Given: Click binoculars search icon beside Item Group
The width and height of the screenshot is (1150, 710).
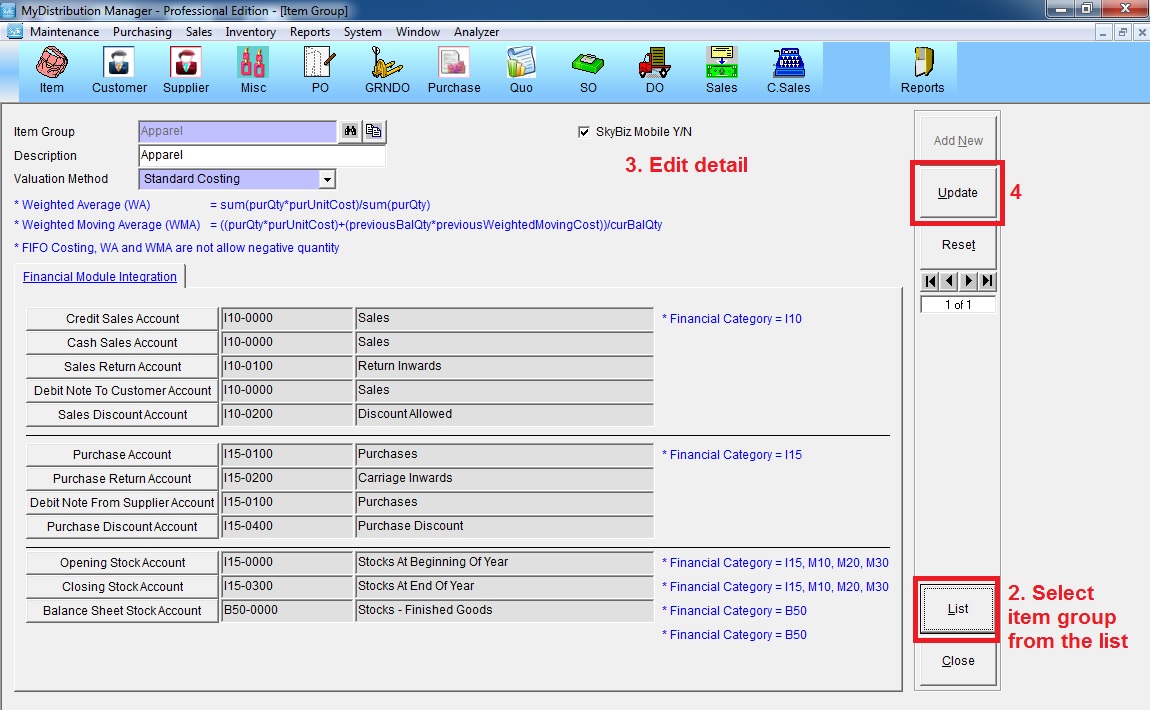Looking at the screenshot, I should click(350, 131).
